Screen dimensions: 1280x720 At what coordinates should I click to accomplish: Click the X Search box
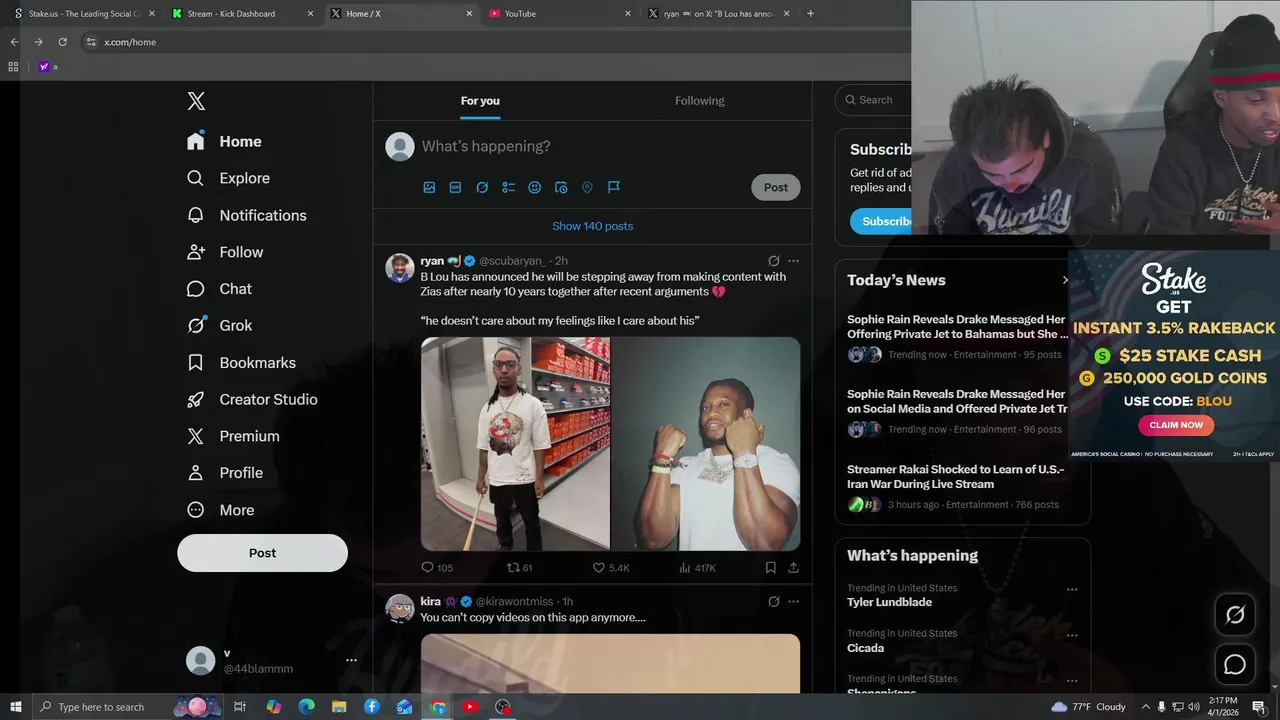click(874, 100)
